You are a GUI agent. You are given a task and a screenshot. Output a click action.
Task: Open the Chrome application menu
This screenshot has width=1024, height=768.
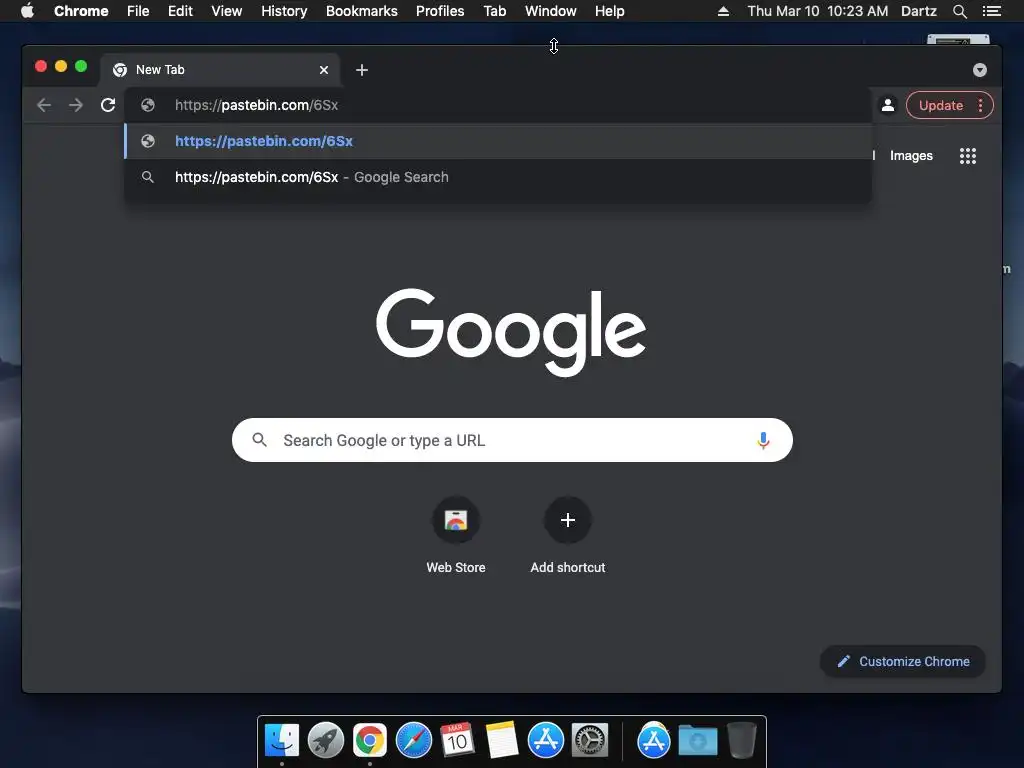pos(81,11)
